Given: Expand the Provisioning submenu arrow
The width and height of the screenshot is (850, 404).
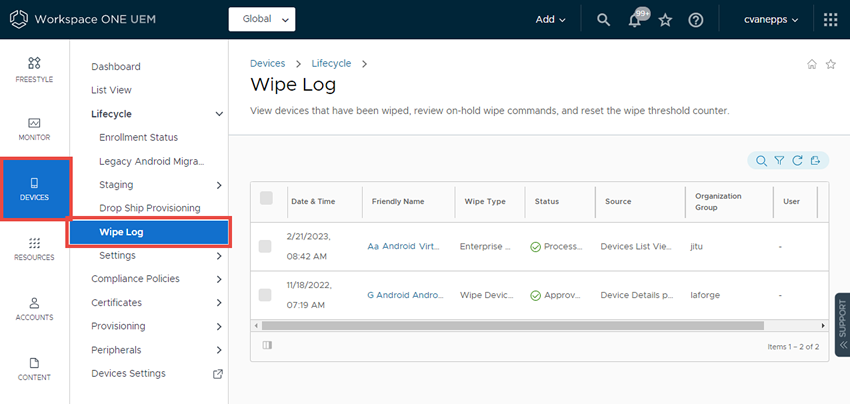Looking at the screenshot, I should (219, 326).
